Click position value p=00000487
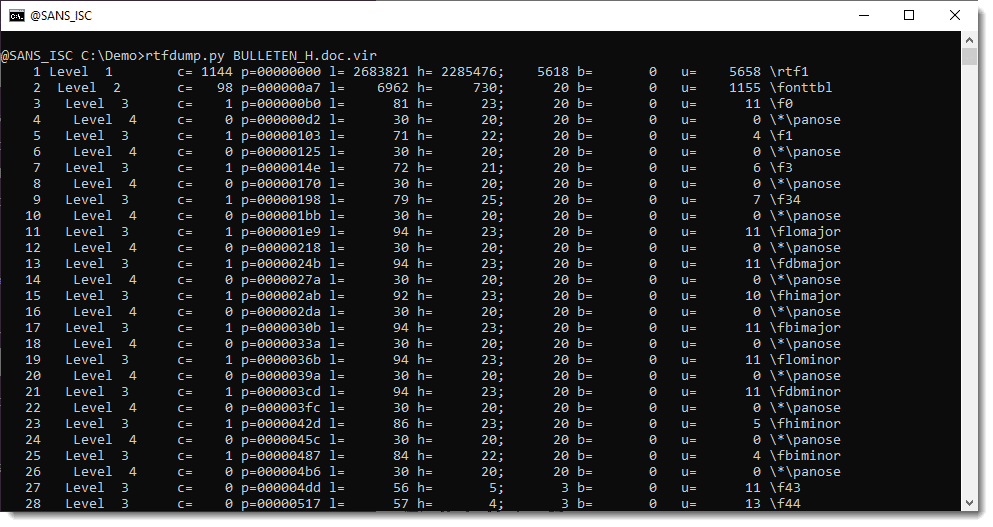The image size is (993, 527). (x=281, y=455)
